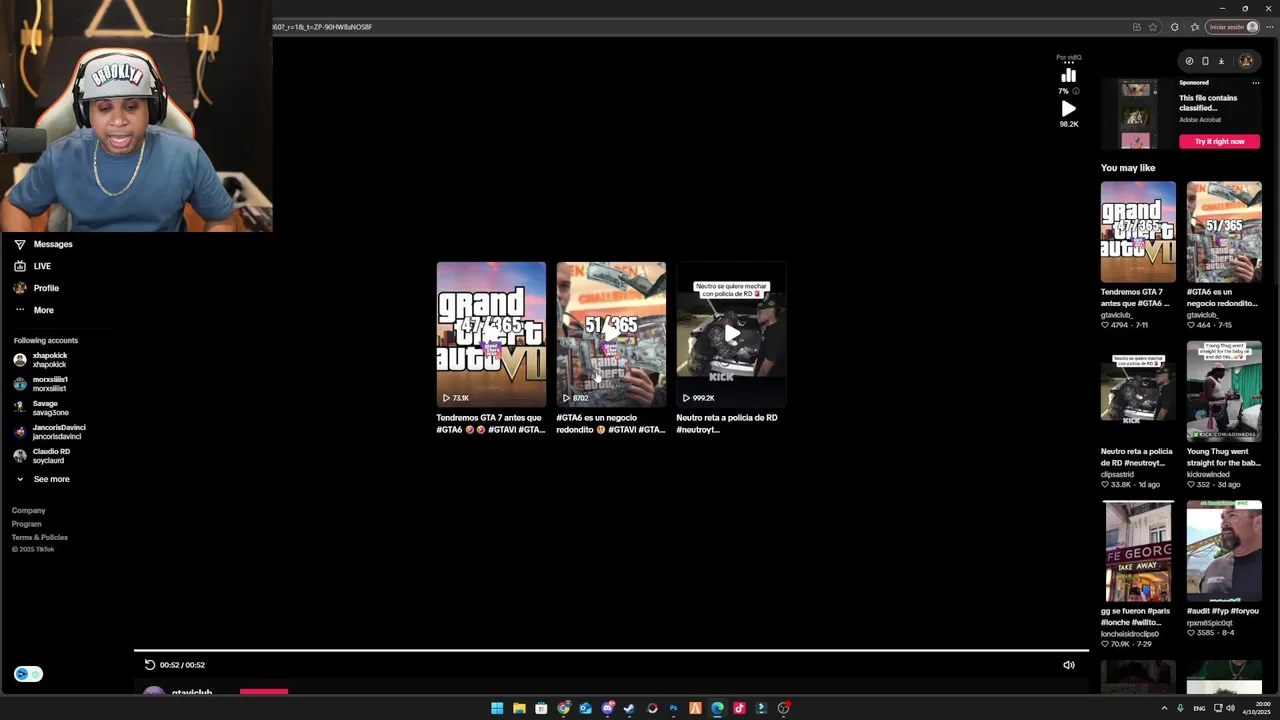The width and height of the screenshot is (1280, 720).
Task: Click the taskbar microphone tray icon
Action: [1181, 708]
